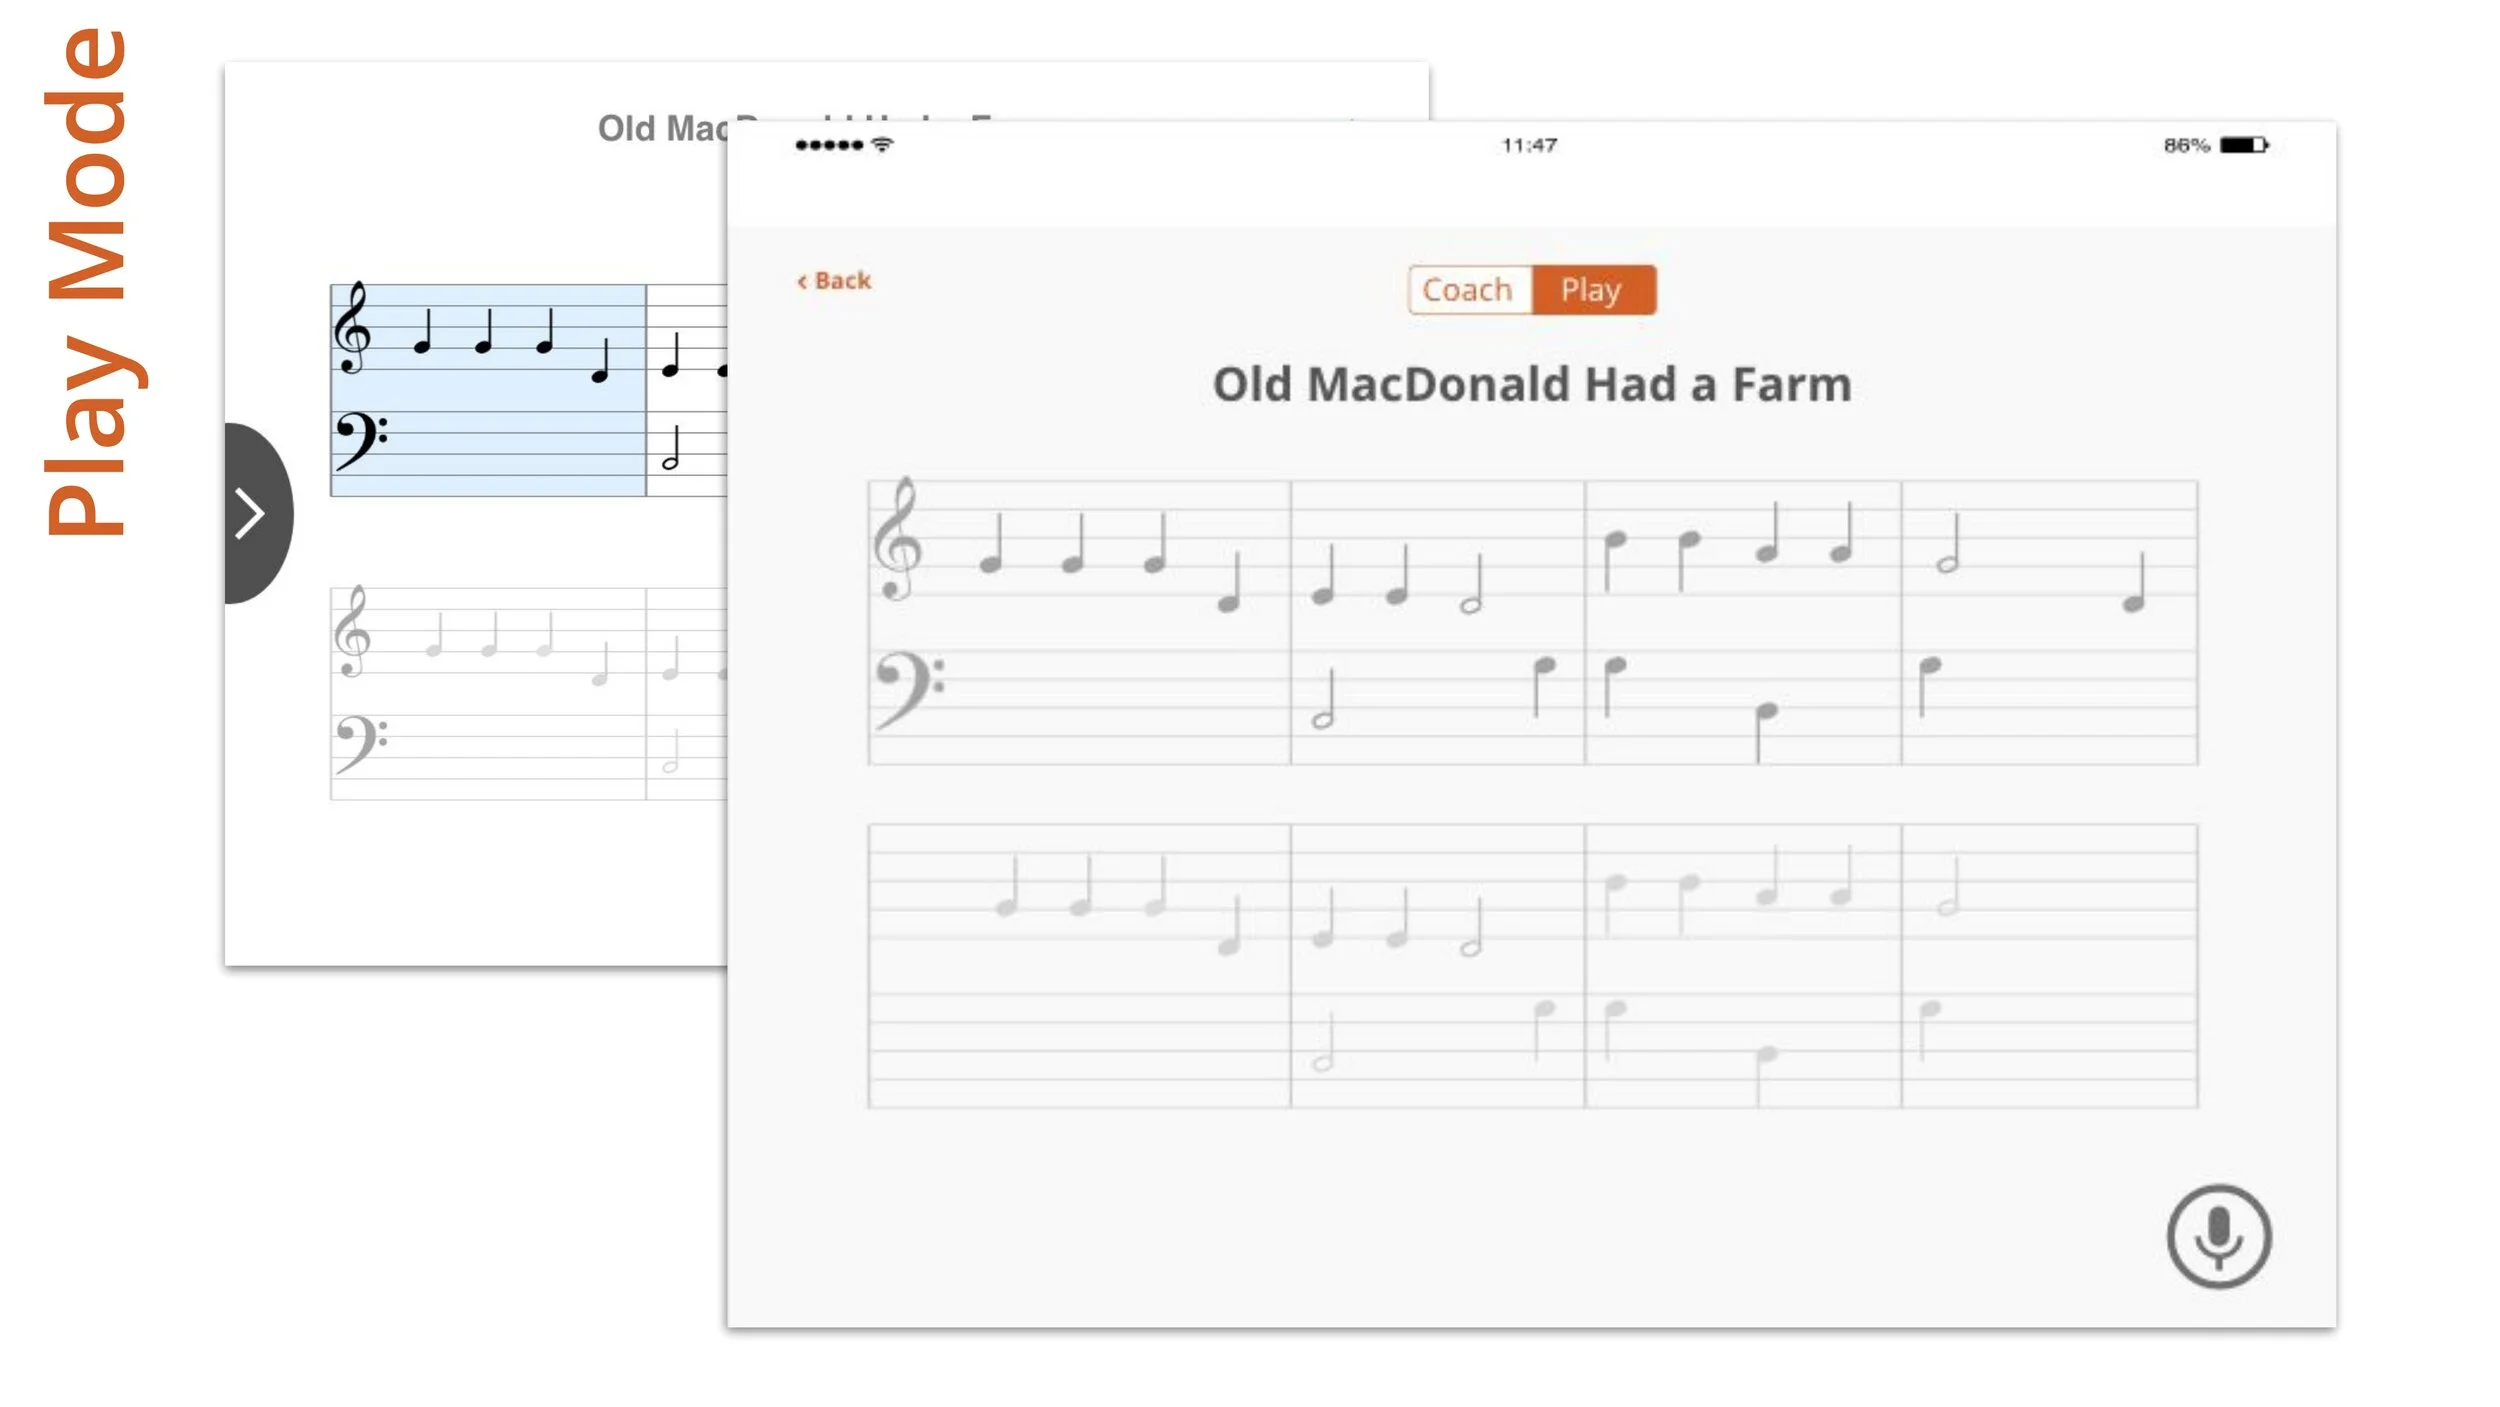
Task: Click the treble clef on the first staff
Action: [x=896, y=540]
